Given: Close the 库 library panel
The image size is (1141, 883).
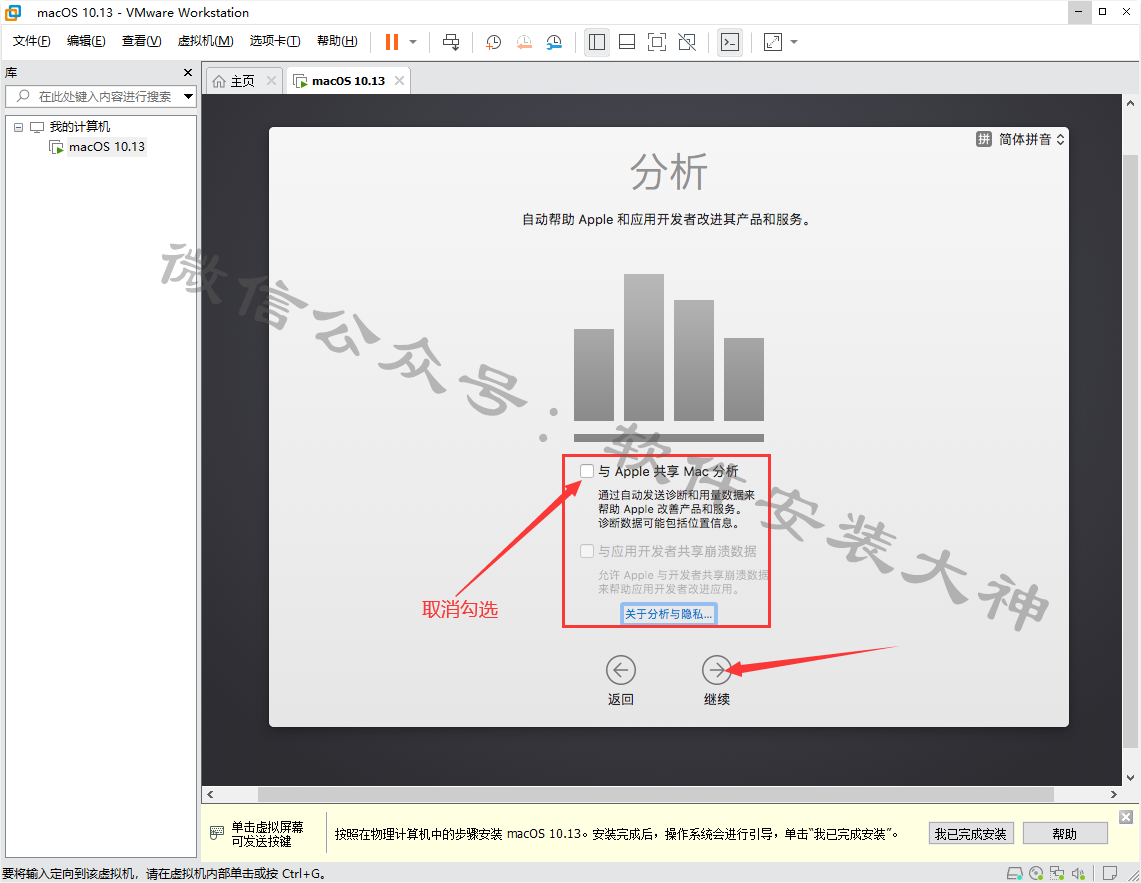Looking at the screenshot, I should pos(188,73).
